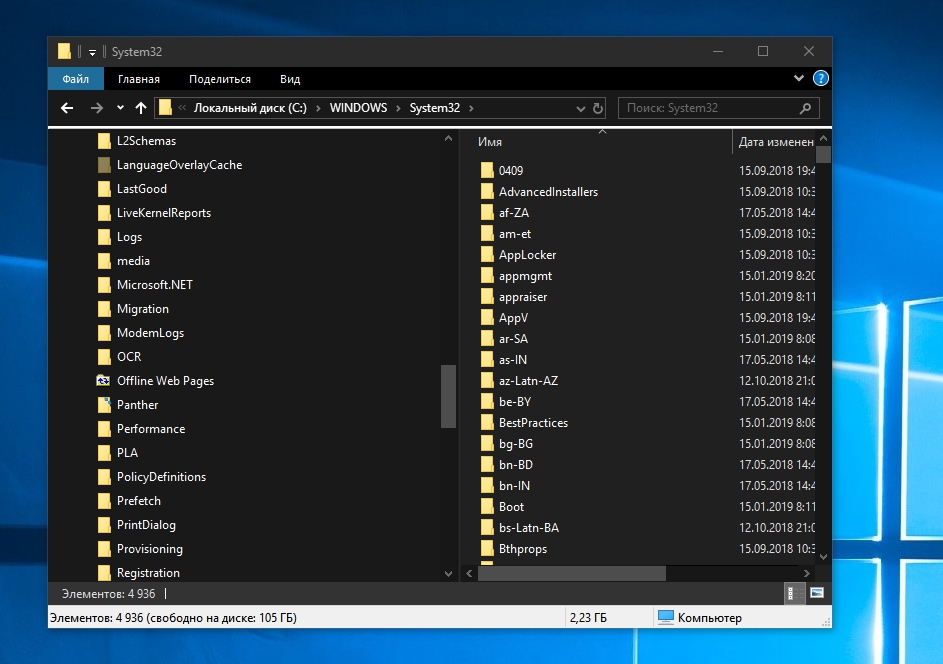Open recent locations dropdown arrow
This screenshot has height=664, width=943.
120,108
